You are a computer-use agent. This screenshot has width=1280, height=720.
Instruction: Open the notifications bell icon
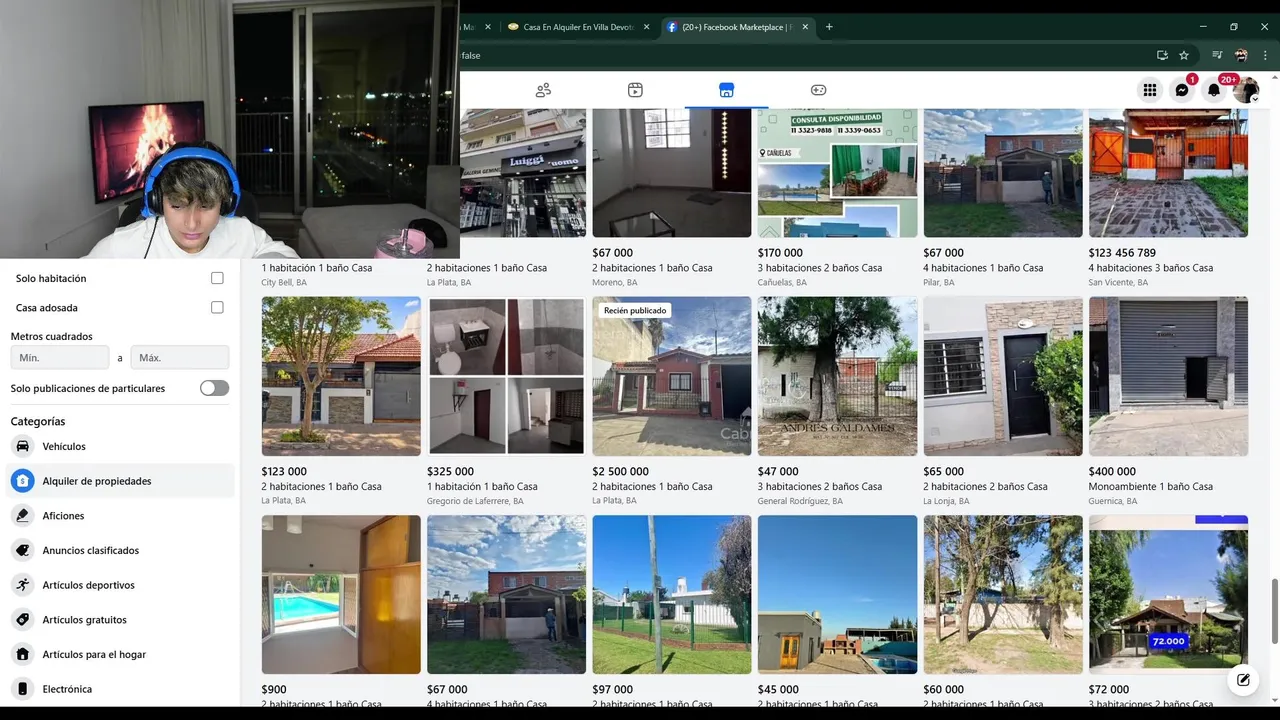click(1214, 90)
